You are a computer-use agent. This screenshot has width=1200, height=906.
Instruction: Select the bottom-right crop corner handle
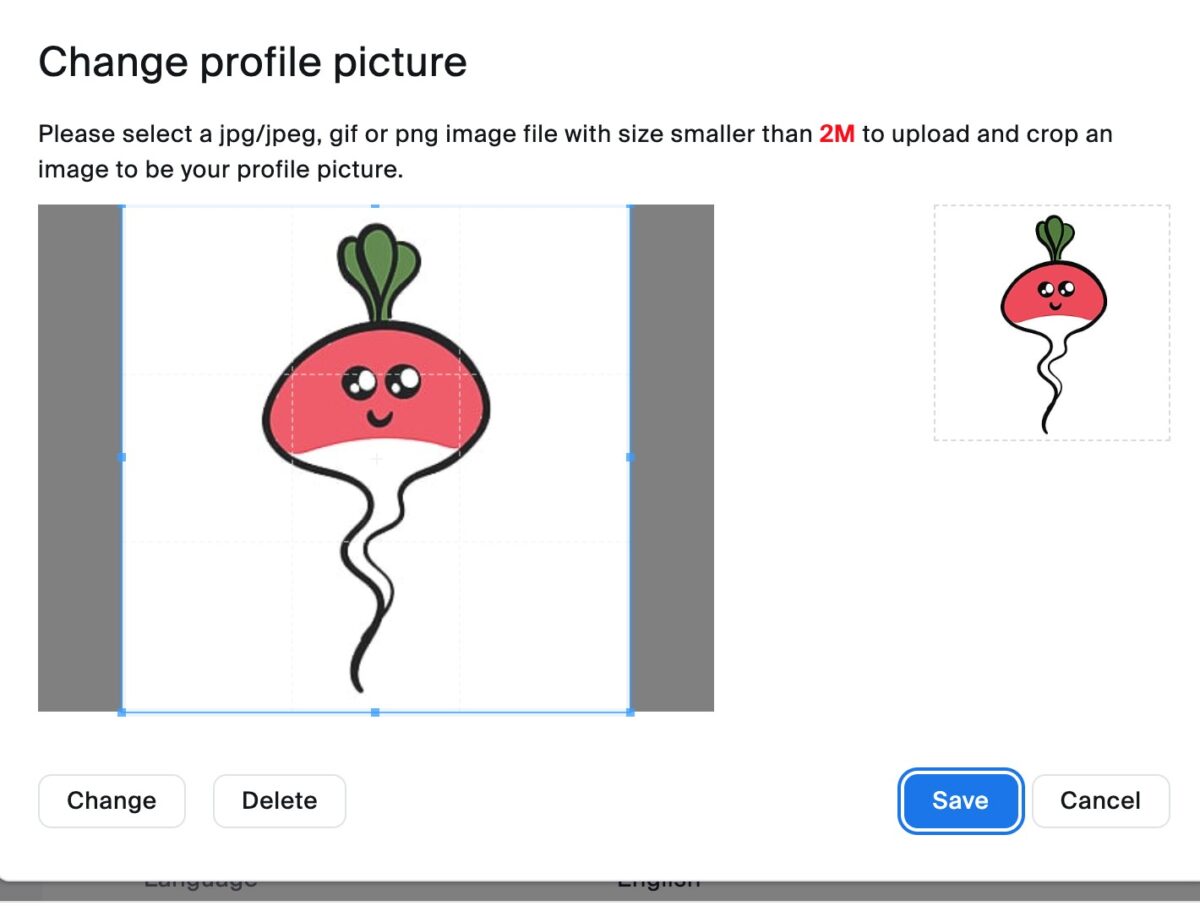point(630,712)
